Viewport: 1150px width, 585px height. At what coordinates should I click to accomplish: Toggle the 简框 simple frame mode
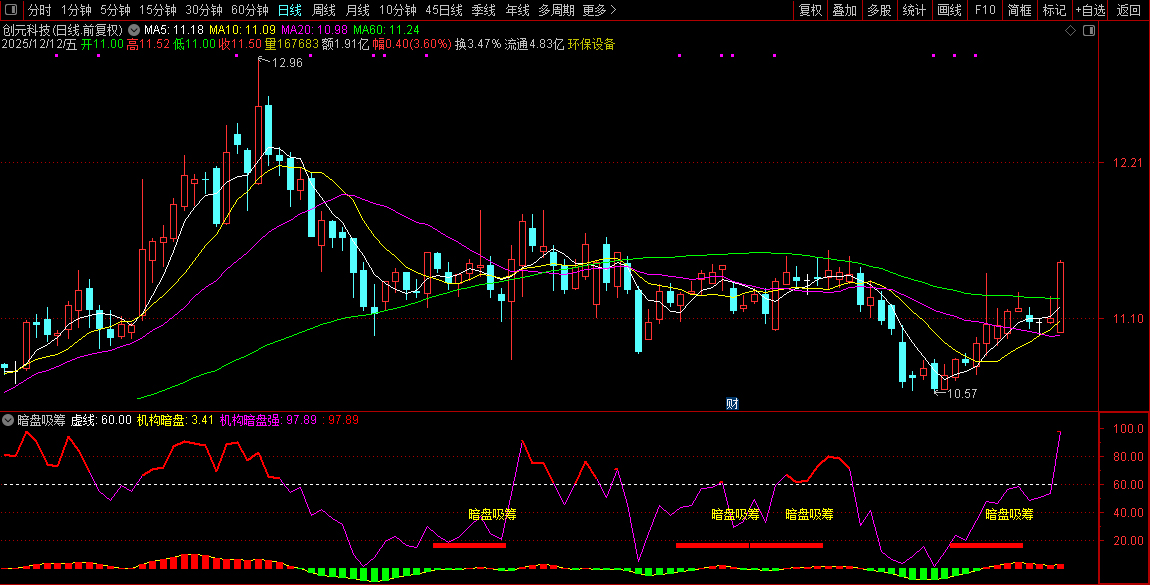(1020, 10)
